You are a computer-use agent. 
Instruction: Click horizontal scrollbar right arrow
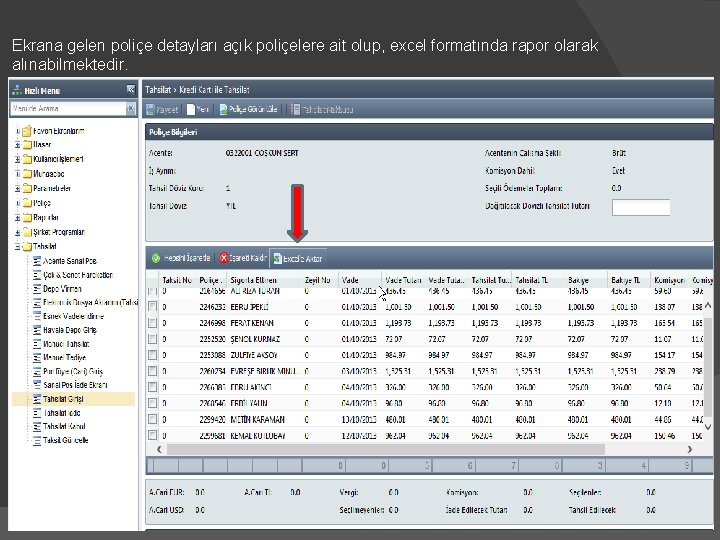(690, 450)
